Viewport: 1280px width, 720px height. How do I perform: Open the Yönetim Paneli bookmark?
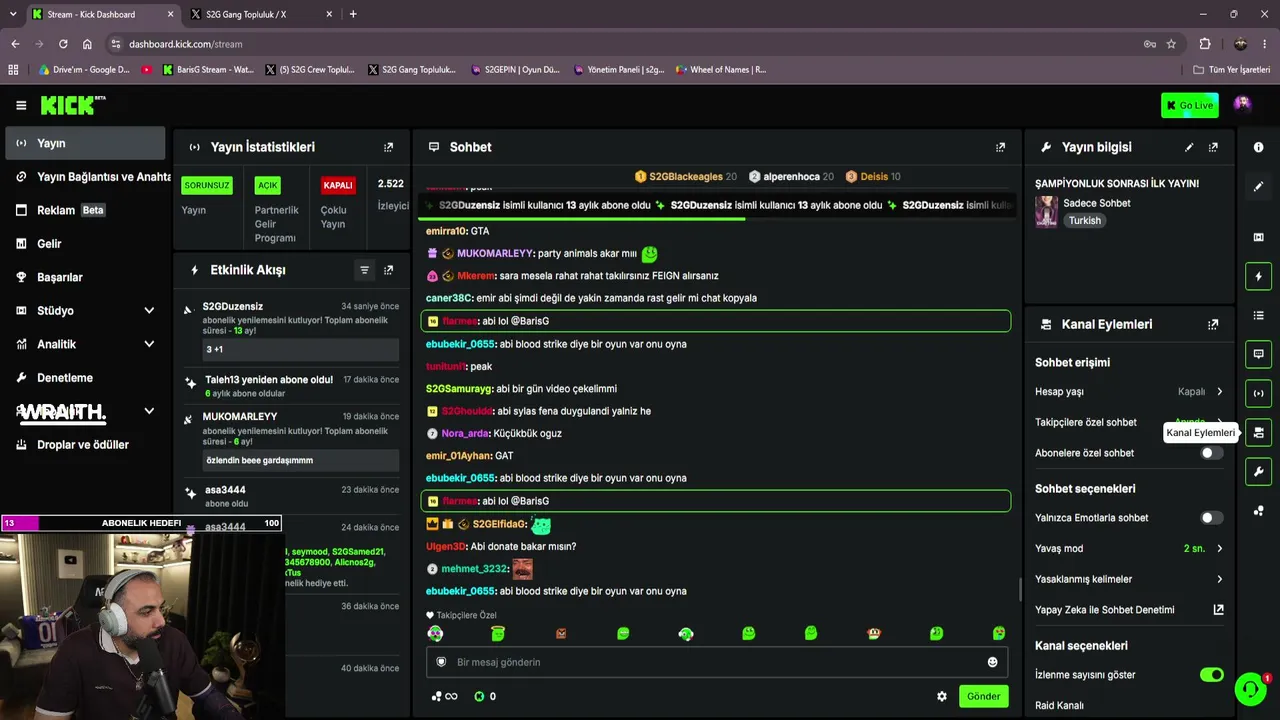coord(619,70)
